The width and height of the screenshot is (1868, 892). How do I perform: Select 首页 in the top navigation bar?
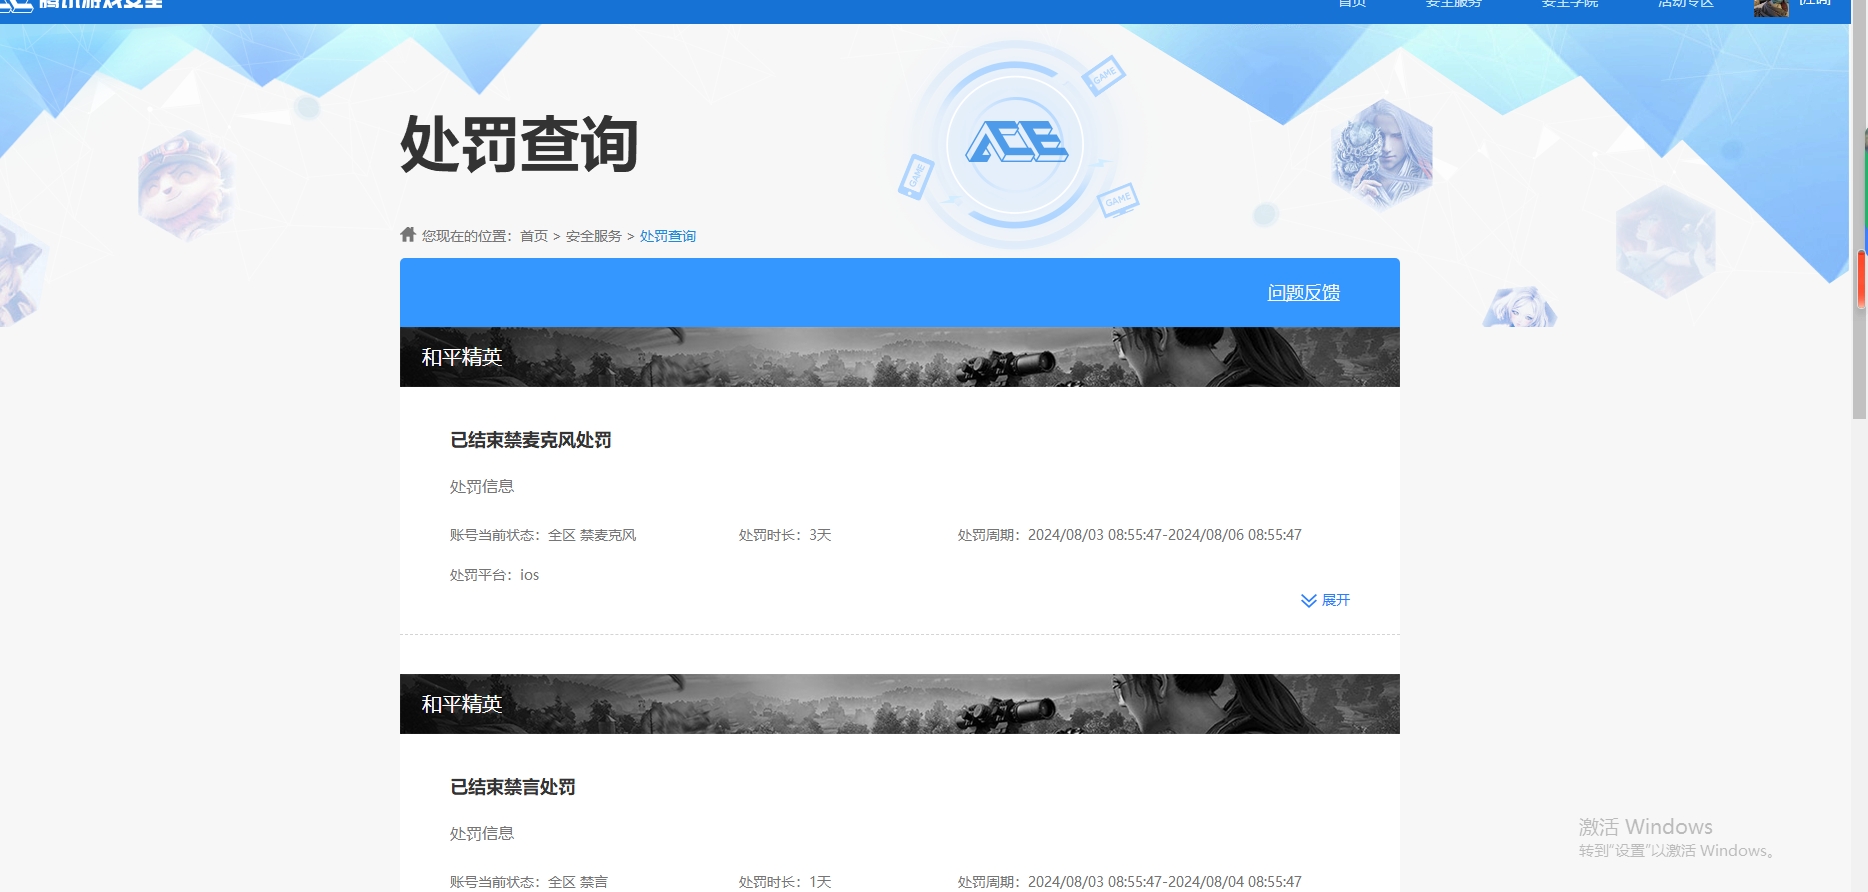pos(1353,4)
